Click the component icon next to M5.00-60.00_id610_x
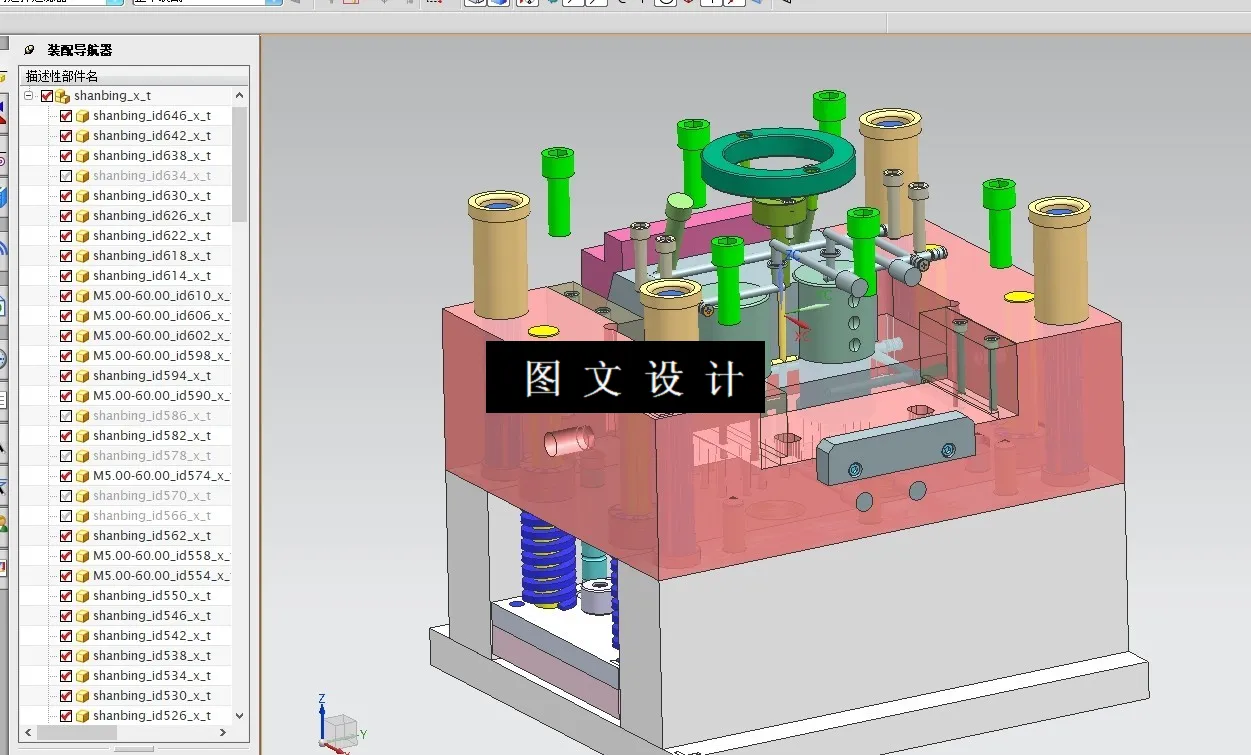1251x755 pixels. pyautogui.click(x=81, y=295)
